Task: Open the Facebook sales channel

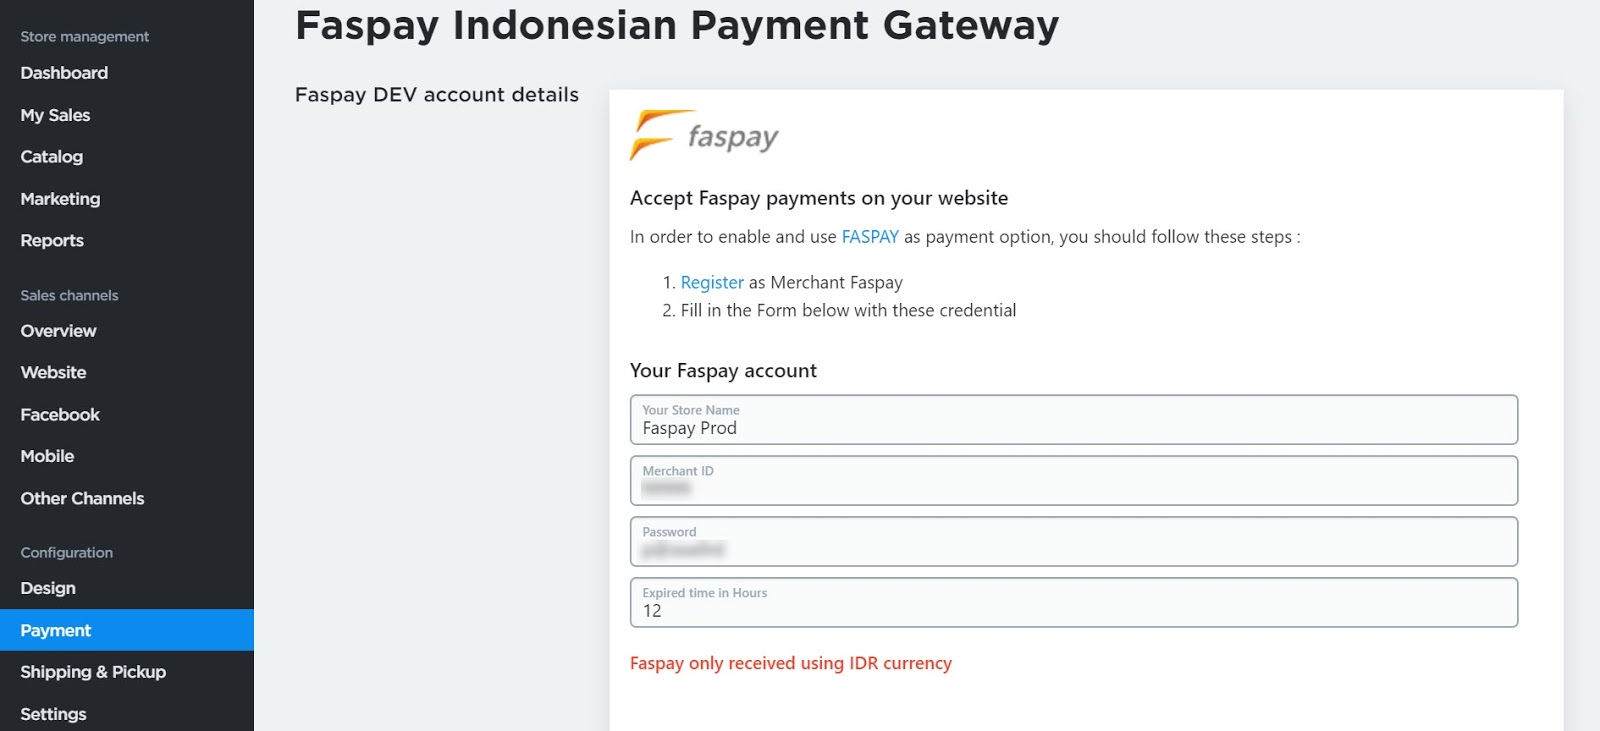Action: [x=60, y=415]
